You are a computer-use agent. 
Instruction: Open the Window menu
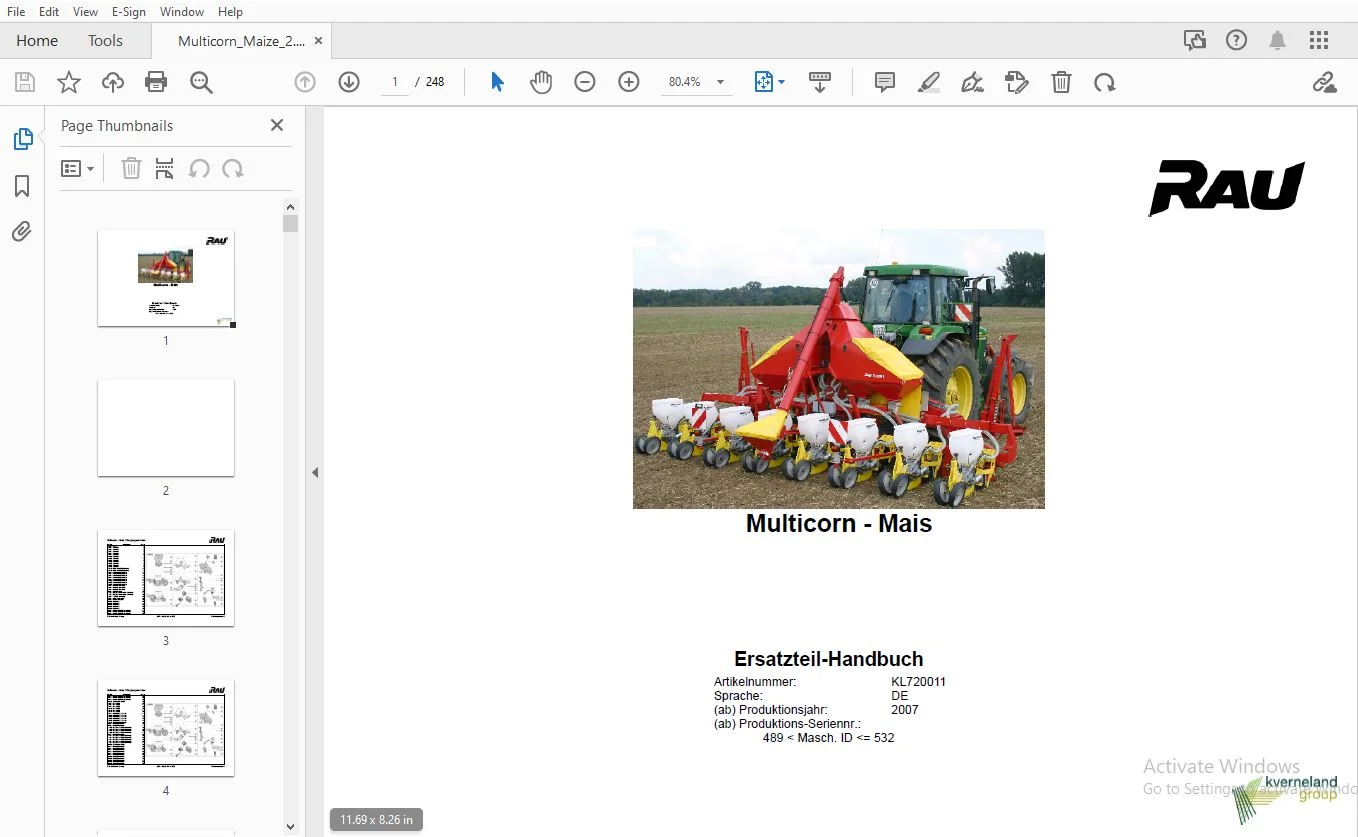(x=182, y=11)
